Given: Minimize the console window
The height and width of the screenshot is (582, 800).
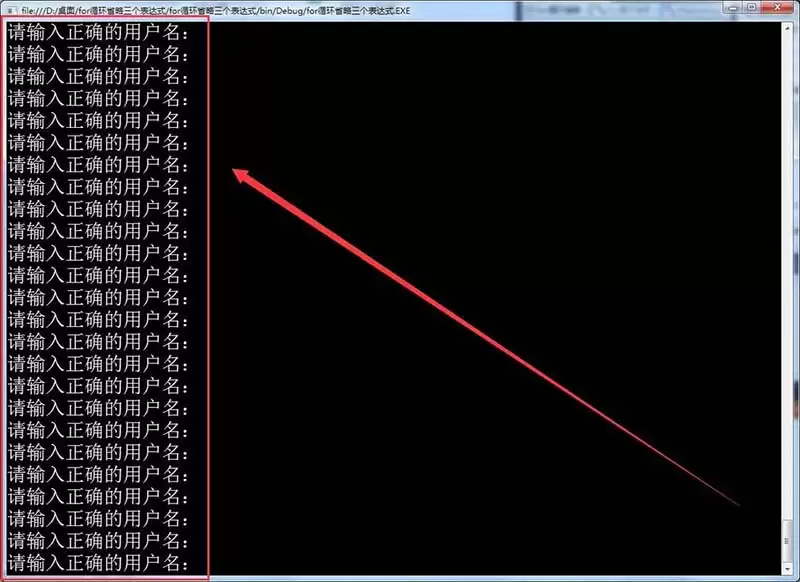Looking at the screenshot, I should 731,8.
